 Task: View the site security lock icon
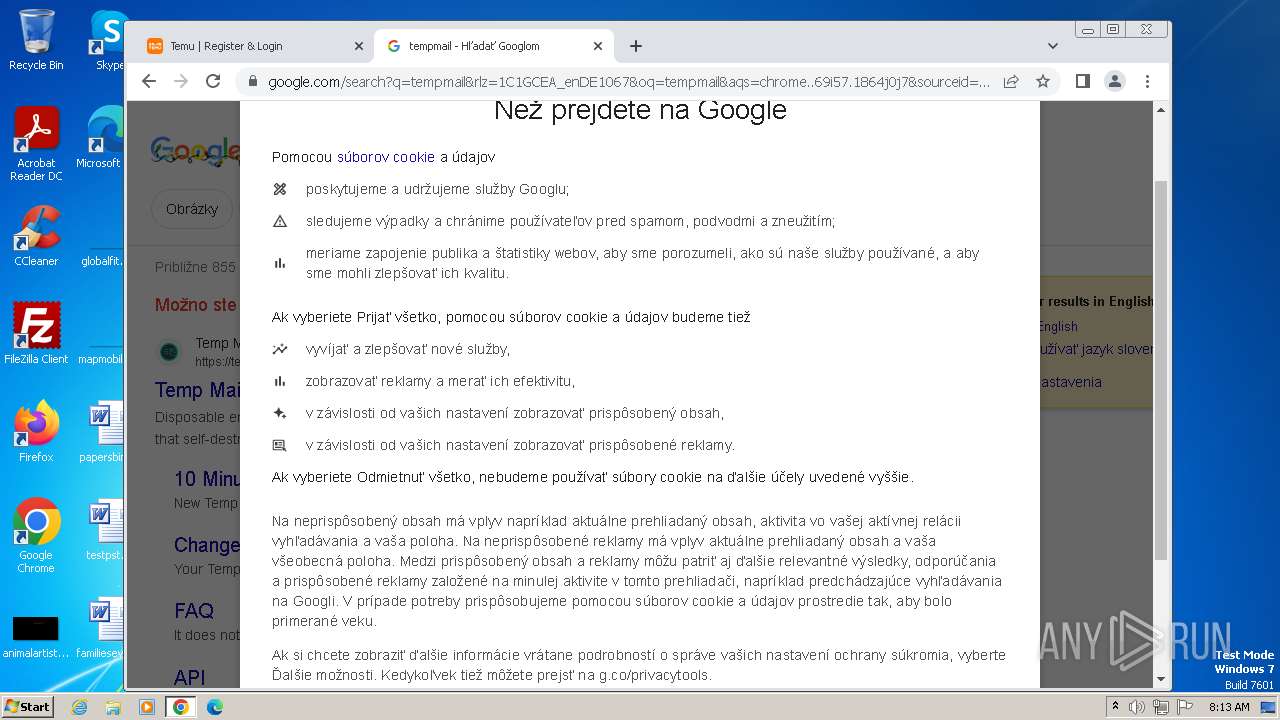pyautogui.click(x=252, y=81)
